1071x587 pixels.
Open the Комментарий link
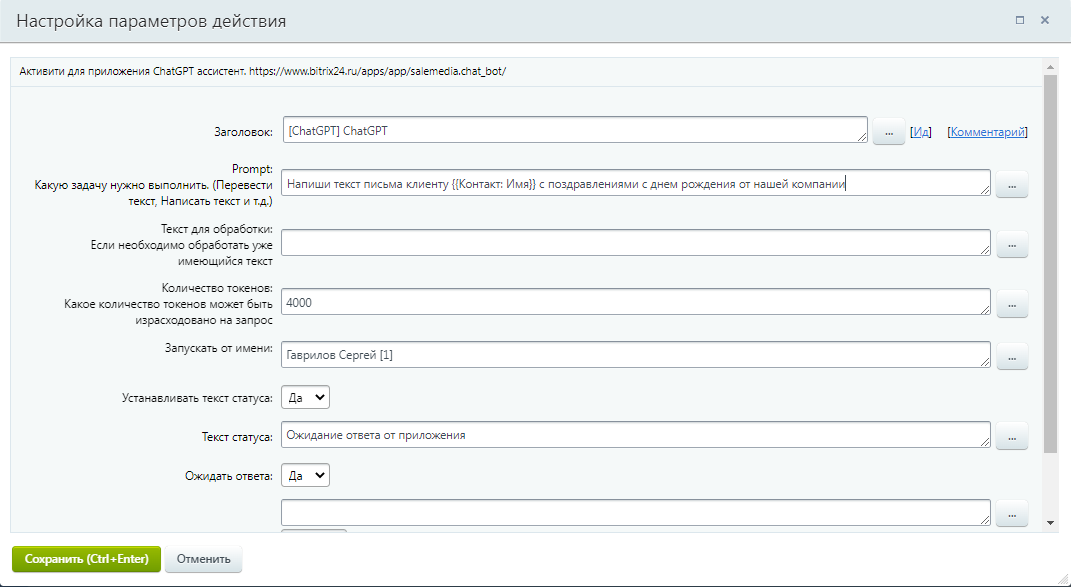[x=987, y=132]
